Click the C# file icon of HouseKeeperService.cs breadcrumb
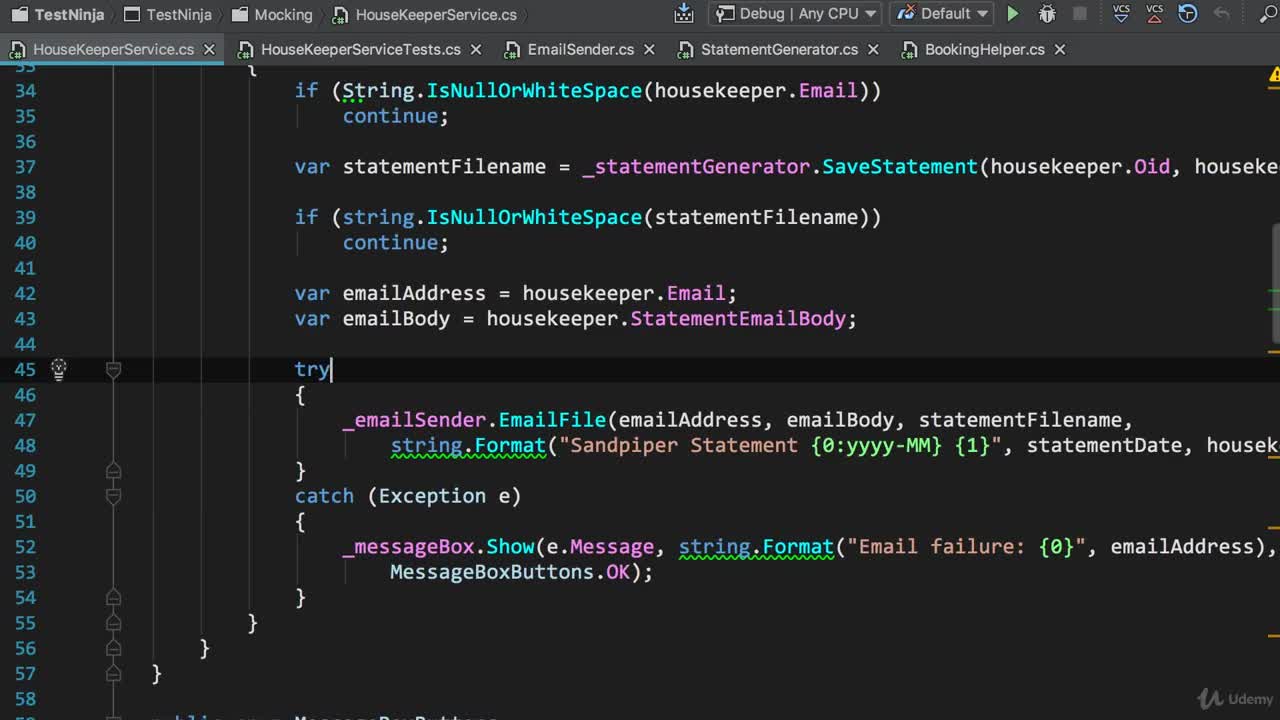This screenshot has height=720, width=1280. 341,14
